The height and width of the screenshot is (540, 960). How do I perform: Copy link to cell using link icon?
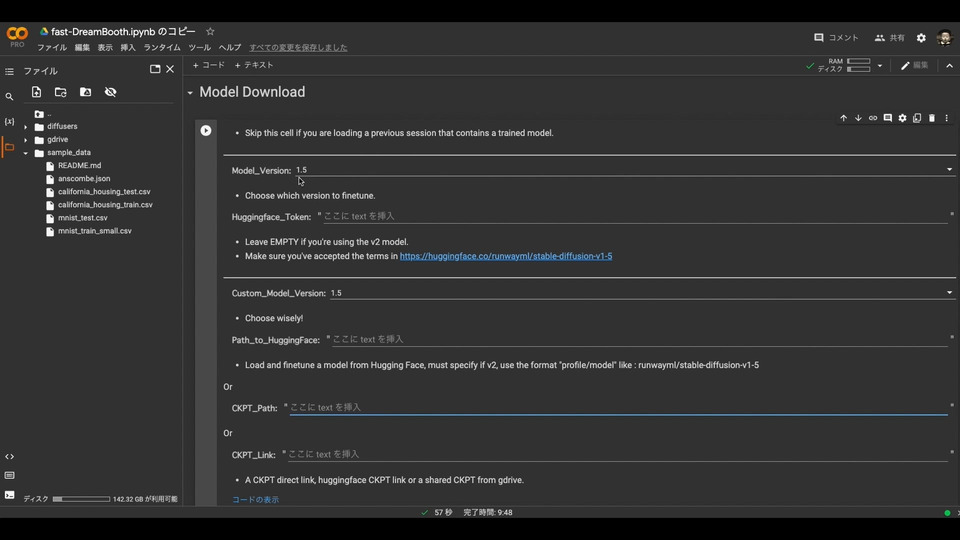pyautogui.click(x=873, y=118)
